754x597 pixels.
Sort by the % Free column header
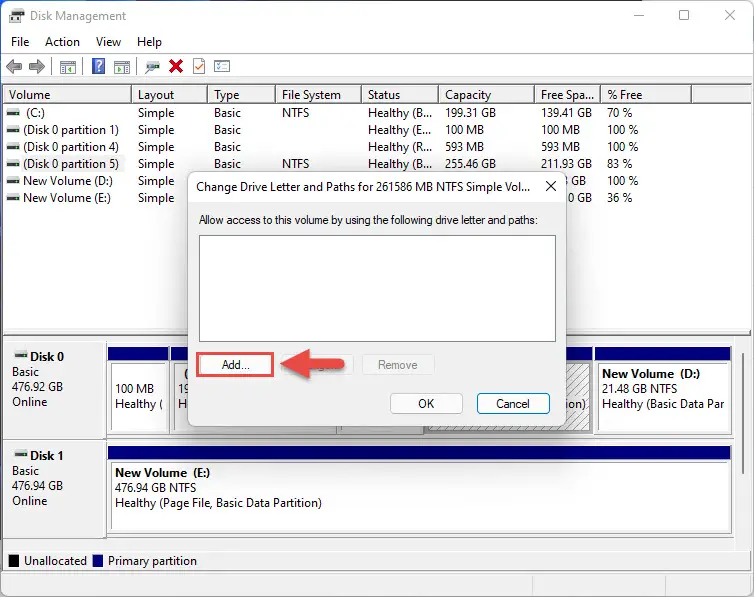[646, 95]
